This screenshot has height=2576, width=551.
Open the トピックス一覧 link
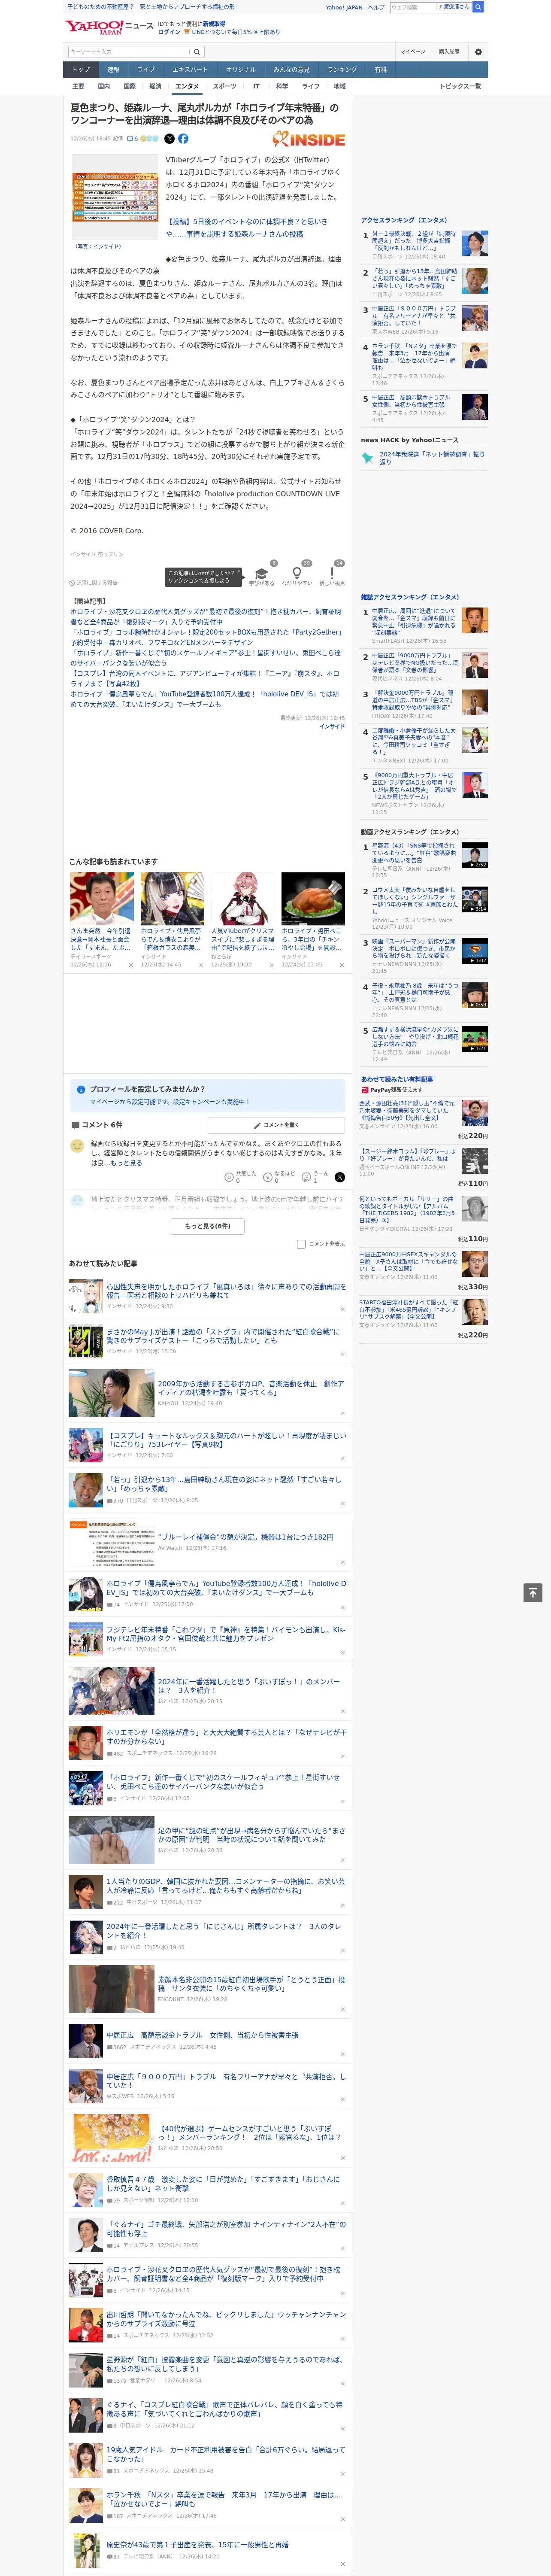[x=460, y=86]
